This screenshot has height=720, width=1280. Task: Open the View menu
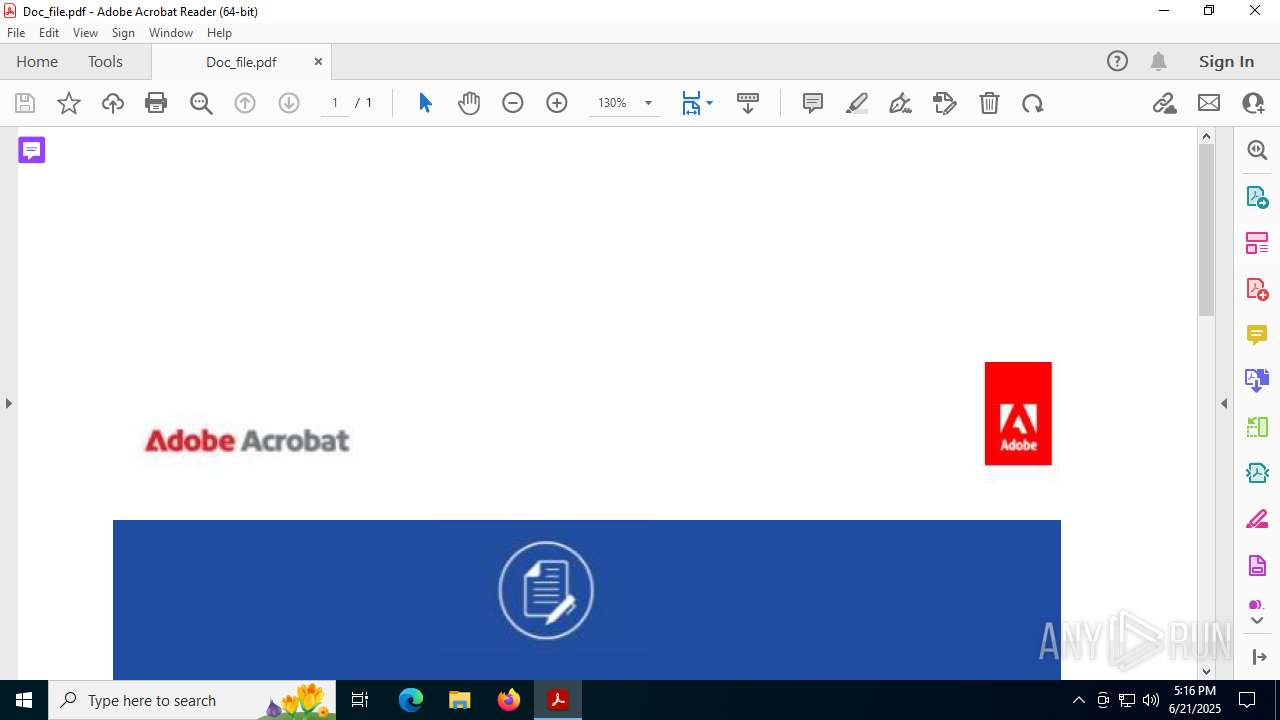click(86, 33)
